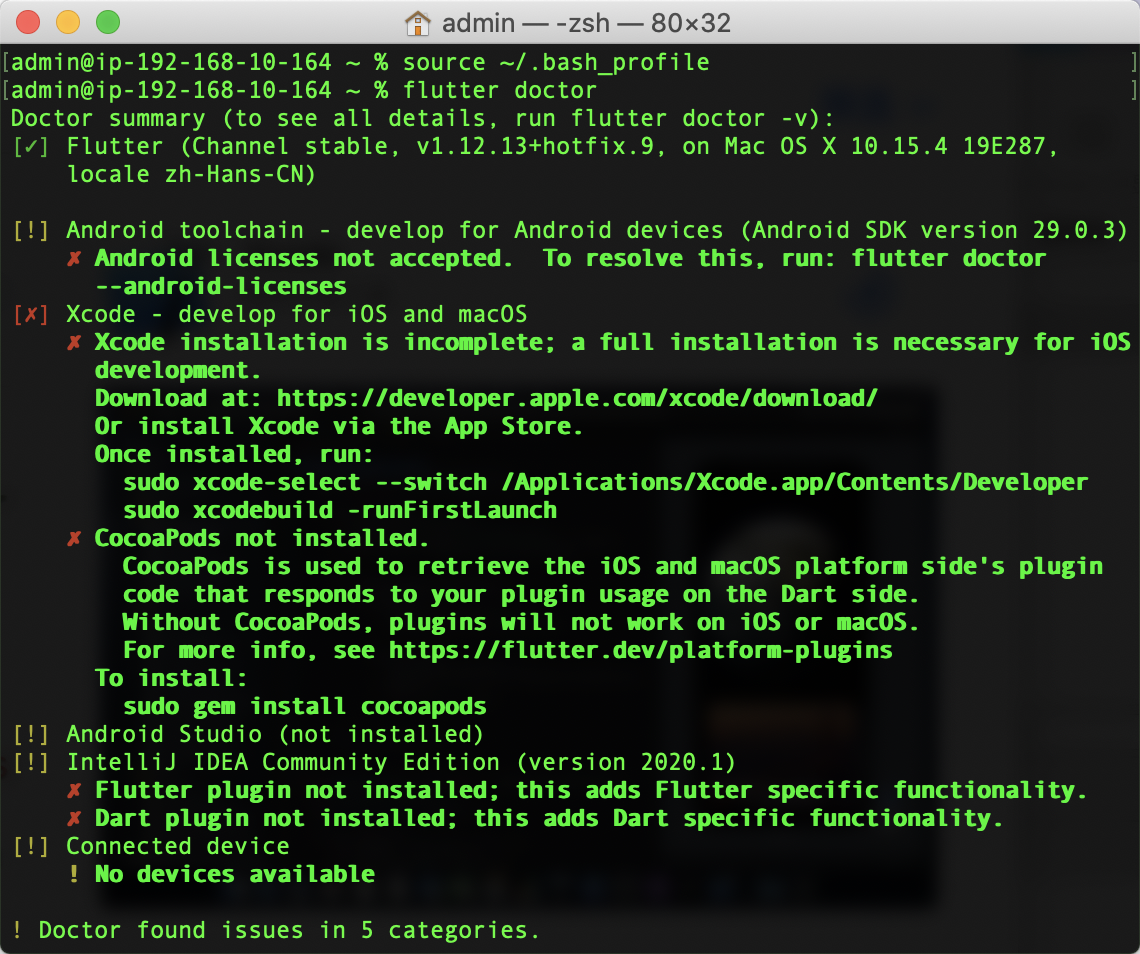This screenshot has width=1140, height=954.
Task: Click 'Android Studio (not installed)' line
Action: pos(275,734)
